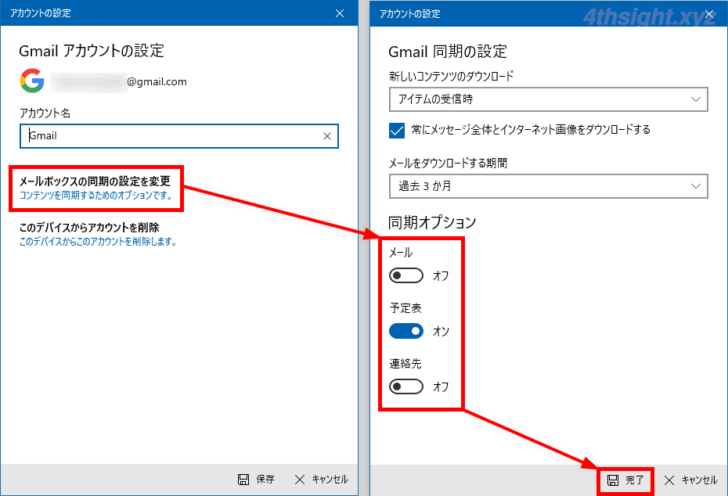Click the X icon beside right キャンセル

(669, 480)
